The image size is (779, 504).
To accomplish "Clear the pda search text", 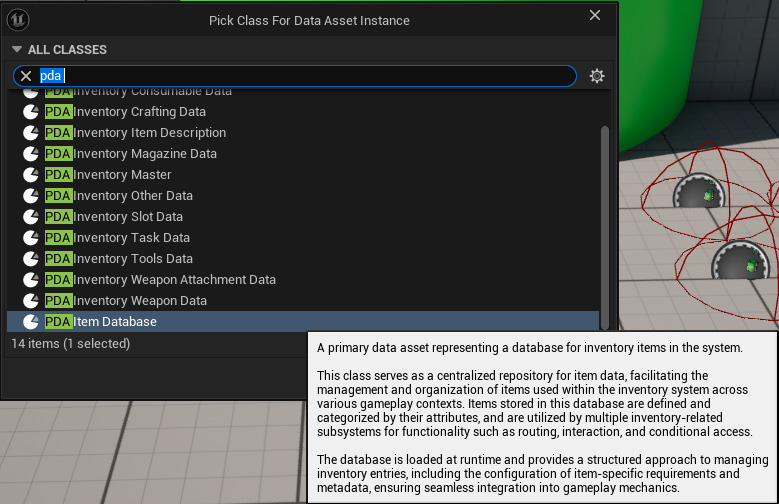I will pyautogui.click(x=26, y=76).
